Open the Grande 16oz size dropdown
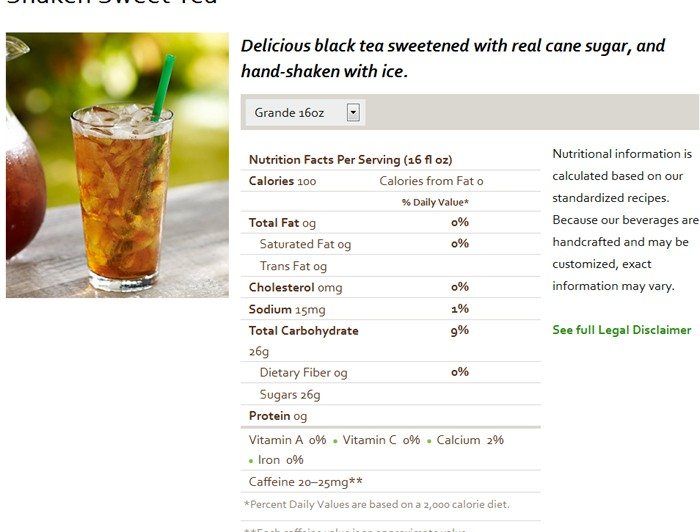The height and width of the screenshot is (532, 700). (x=305, y=112)
